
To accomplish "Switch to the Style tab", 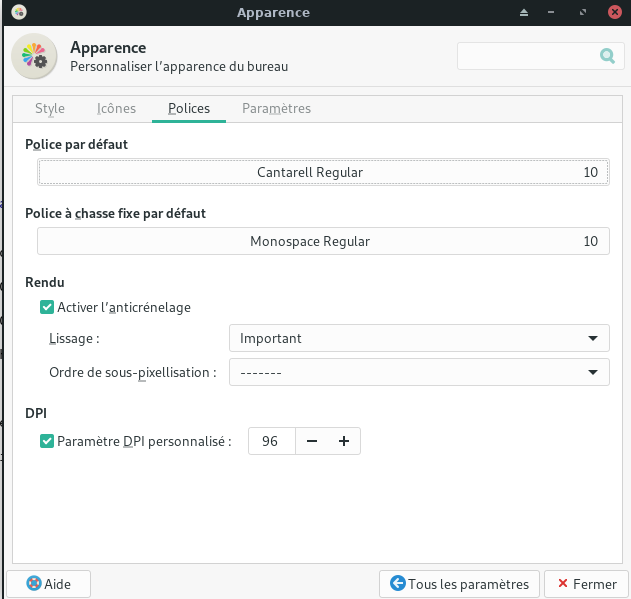I will 50,108.
